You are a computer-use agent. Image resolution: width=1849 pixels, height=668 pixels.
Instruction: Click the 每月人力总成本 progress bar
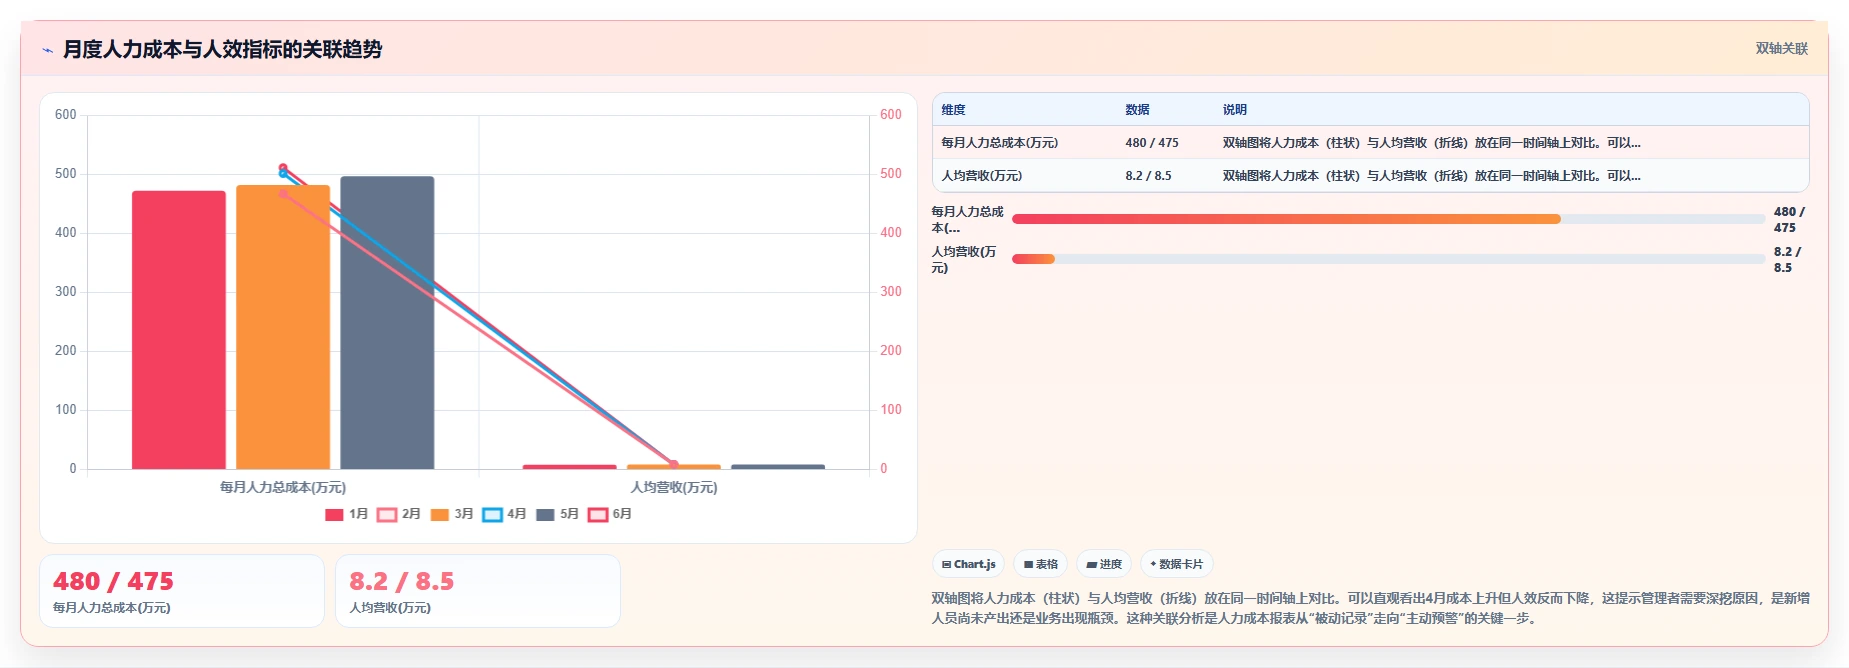(x=1388, y=219)
